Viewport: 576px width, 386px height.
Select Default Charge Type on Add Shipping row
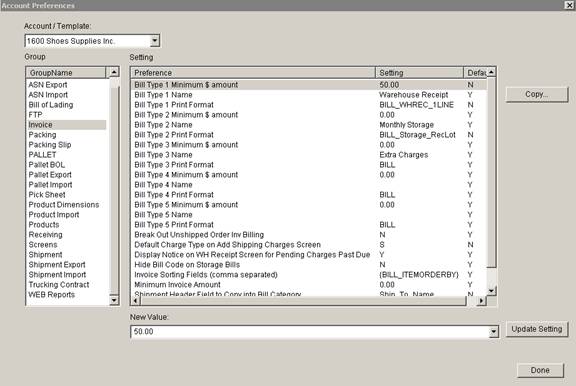[309, 245]
